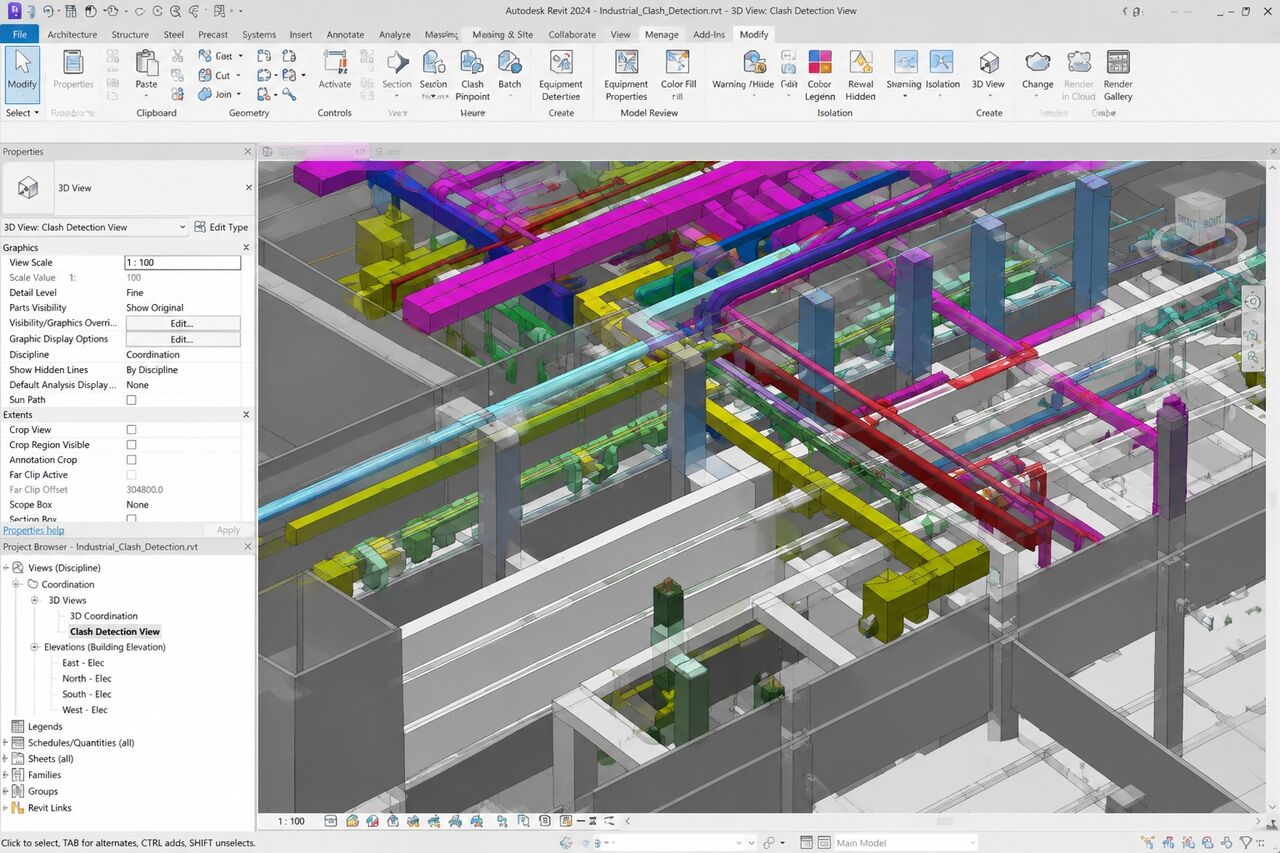Enable the Crop View checkbox

point(131,430)
